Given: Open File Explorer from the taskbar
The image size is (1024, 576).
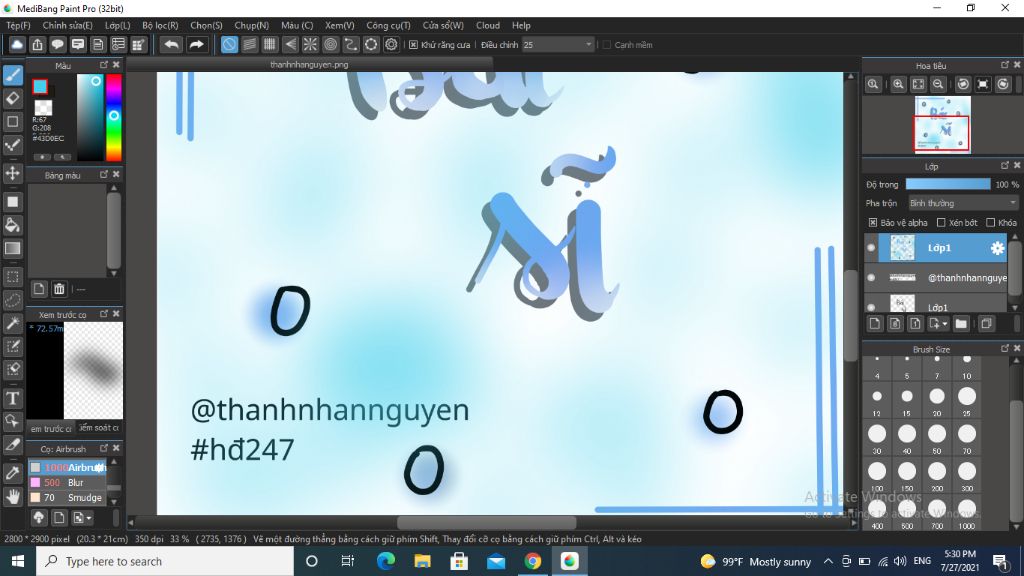Looking at the screenshot, I should pyautogui.click(x=423, y=561).
